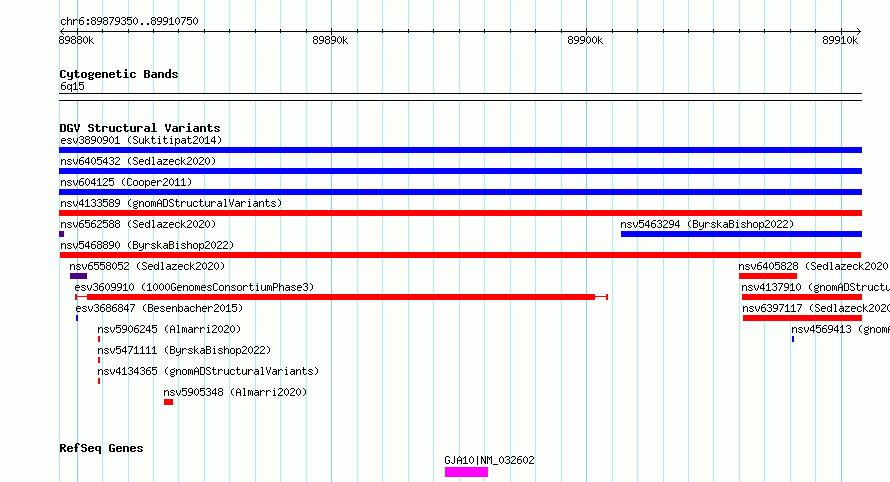Image resolution: width=890 pixels, height=482 pixels.
Task: Click the nsv6562588 (Sedlazeck2020) label
Action: point(138,224)
